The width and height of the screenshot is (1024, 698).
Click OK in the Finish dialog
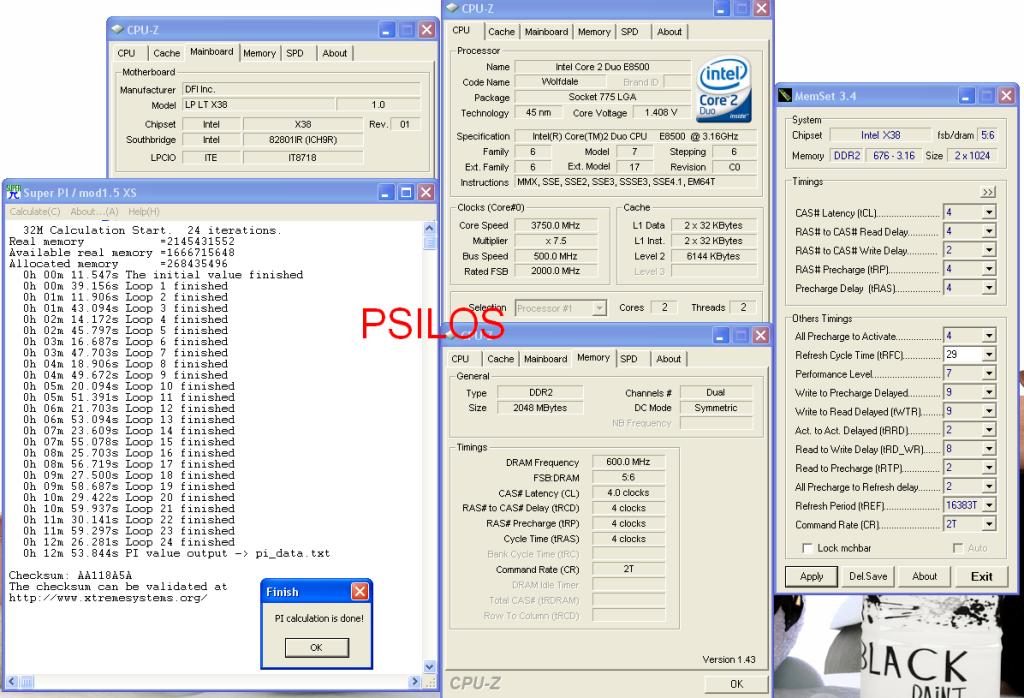coord(317,647)
